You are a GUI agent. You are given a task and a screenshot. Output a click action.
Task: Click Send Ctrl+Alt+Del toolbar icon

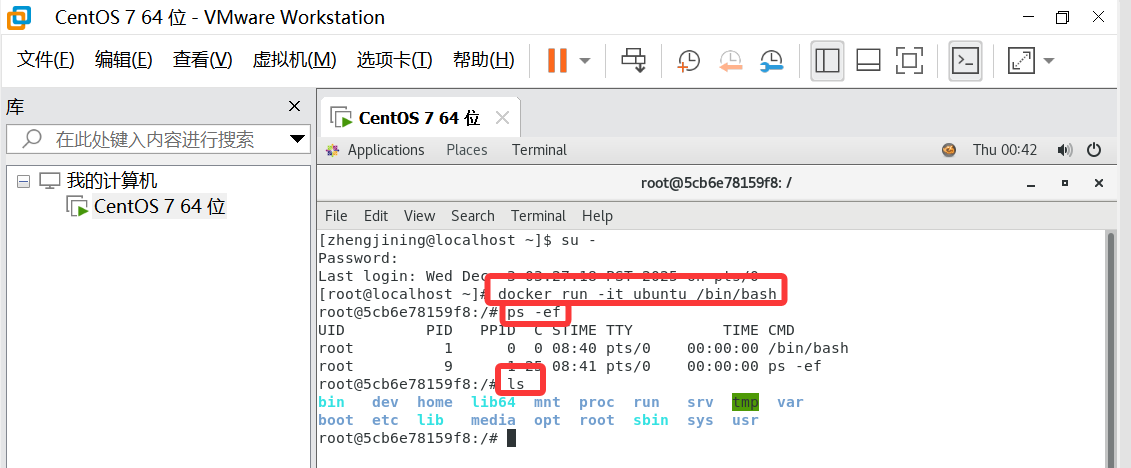[x=634, y=60]
